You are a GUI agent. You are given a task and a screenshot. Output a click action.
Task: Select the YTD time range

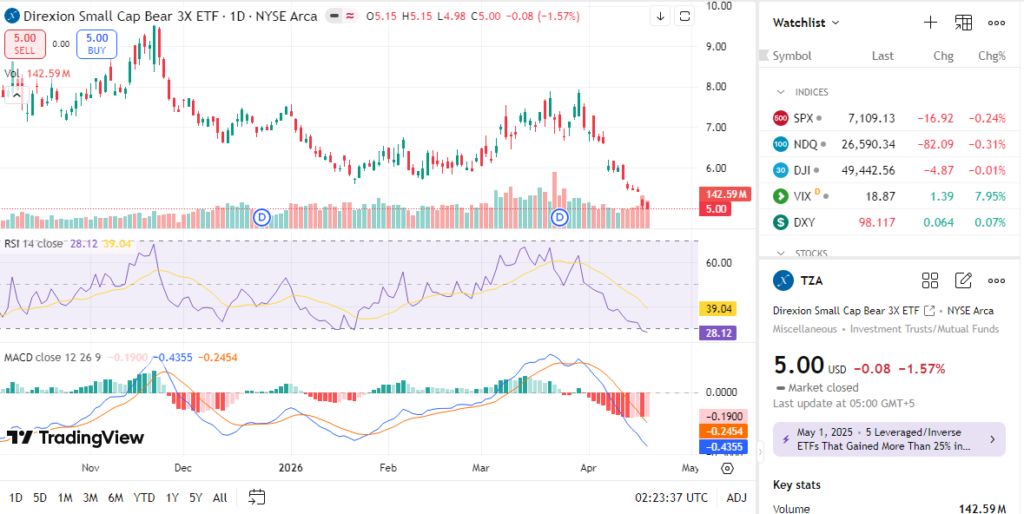[x=144, y=497]
